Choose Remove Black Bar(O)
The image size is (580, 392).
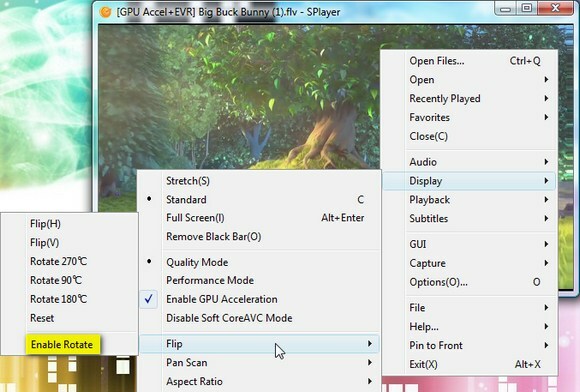coord(259,237)
